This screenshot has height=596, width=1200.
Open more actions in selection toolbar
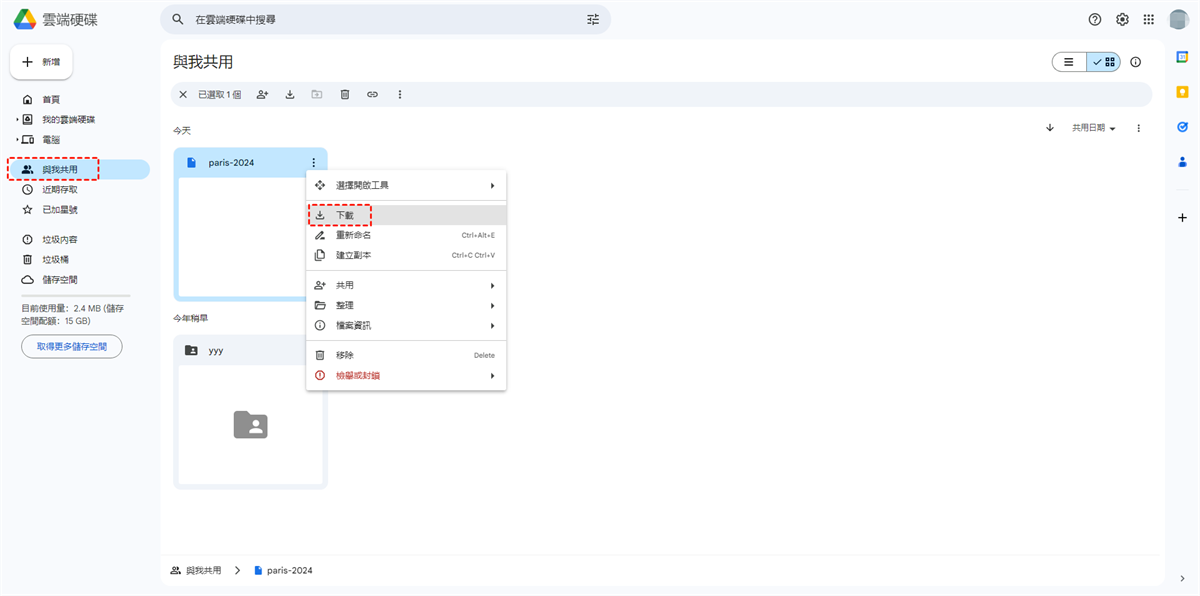tap(400, 94)
